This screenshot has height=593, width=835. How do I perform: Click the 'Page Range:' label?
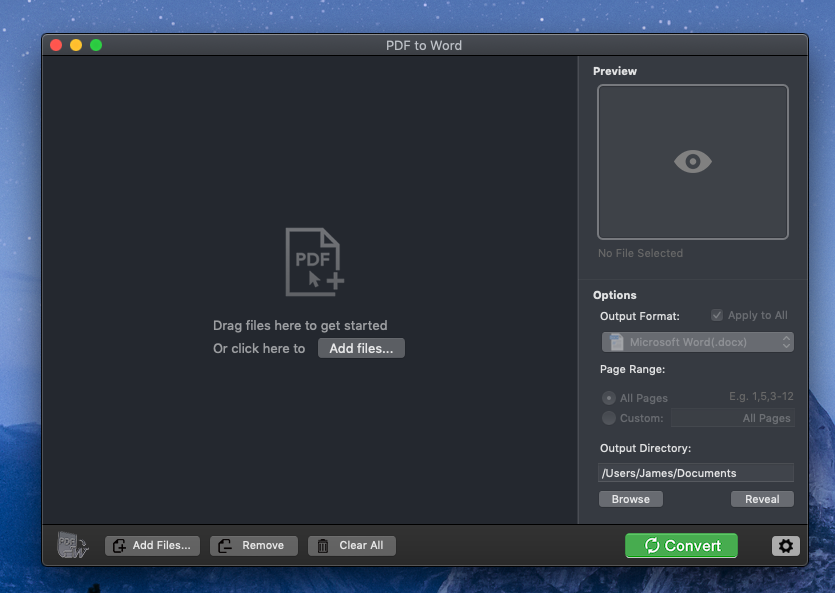click(x=632, y=369)
